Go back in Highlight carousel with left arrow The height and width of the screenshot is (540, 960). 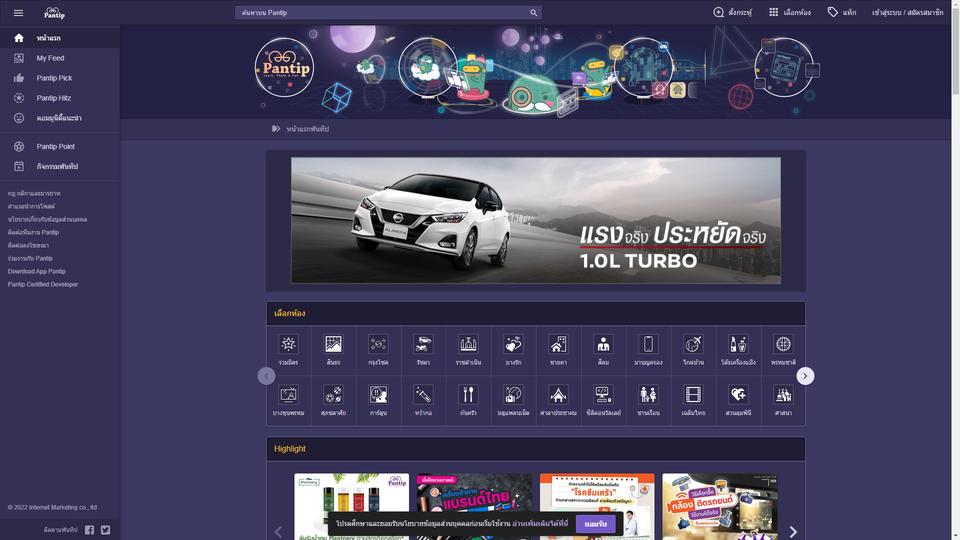coord(279,531)
